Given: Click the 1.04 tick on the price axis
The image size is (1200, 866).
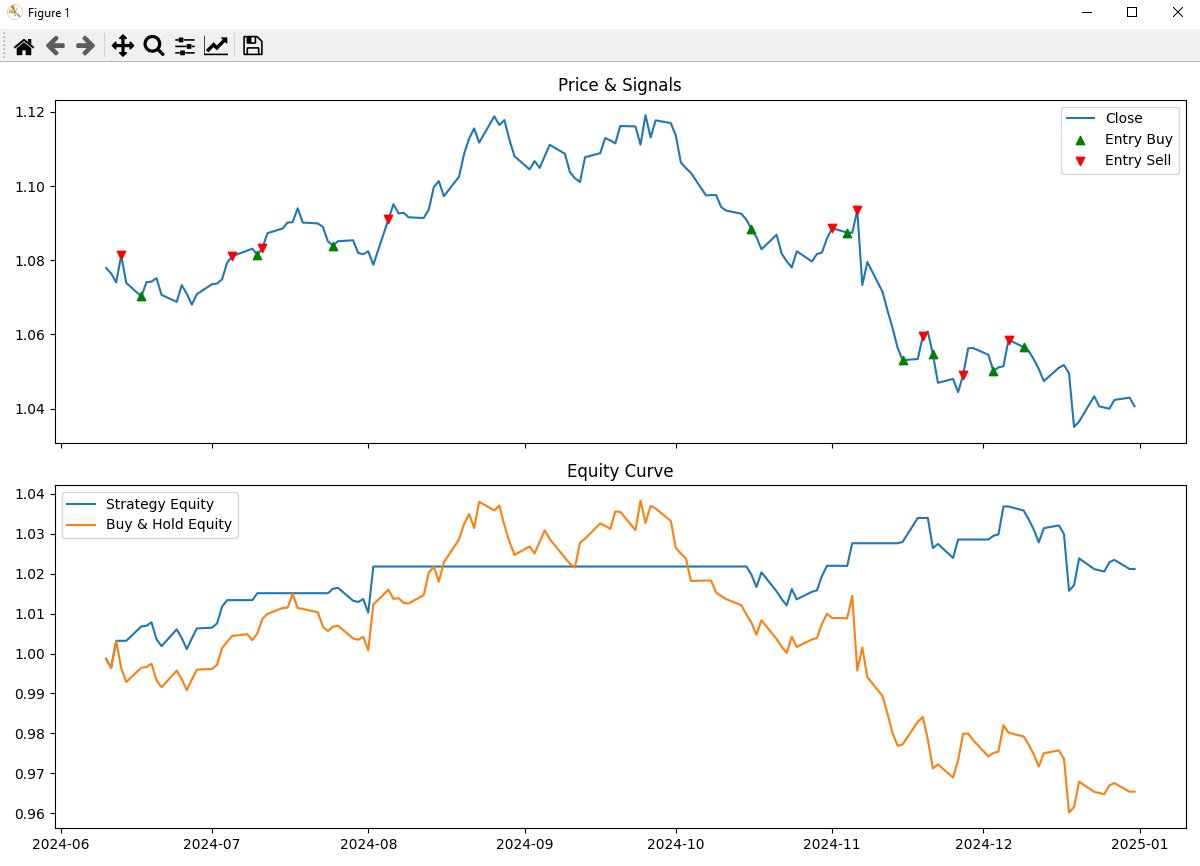Looking at the screenshot, I should pos(30,409).
